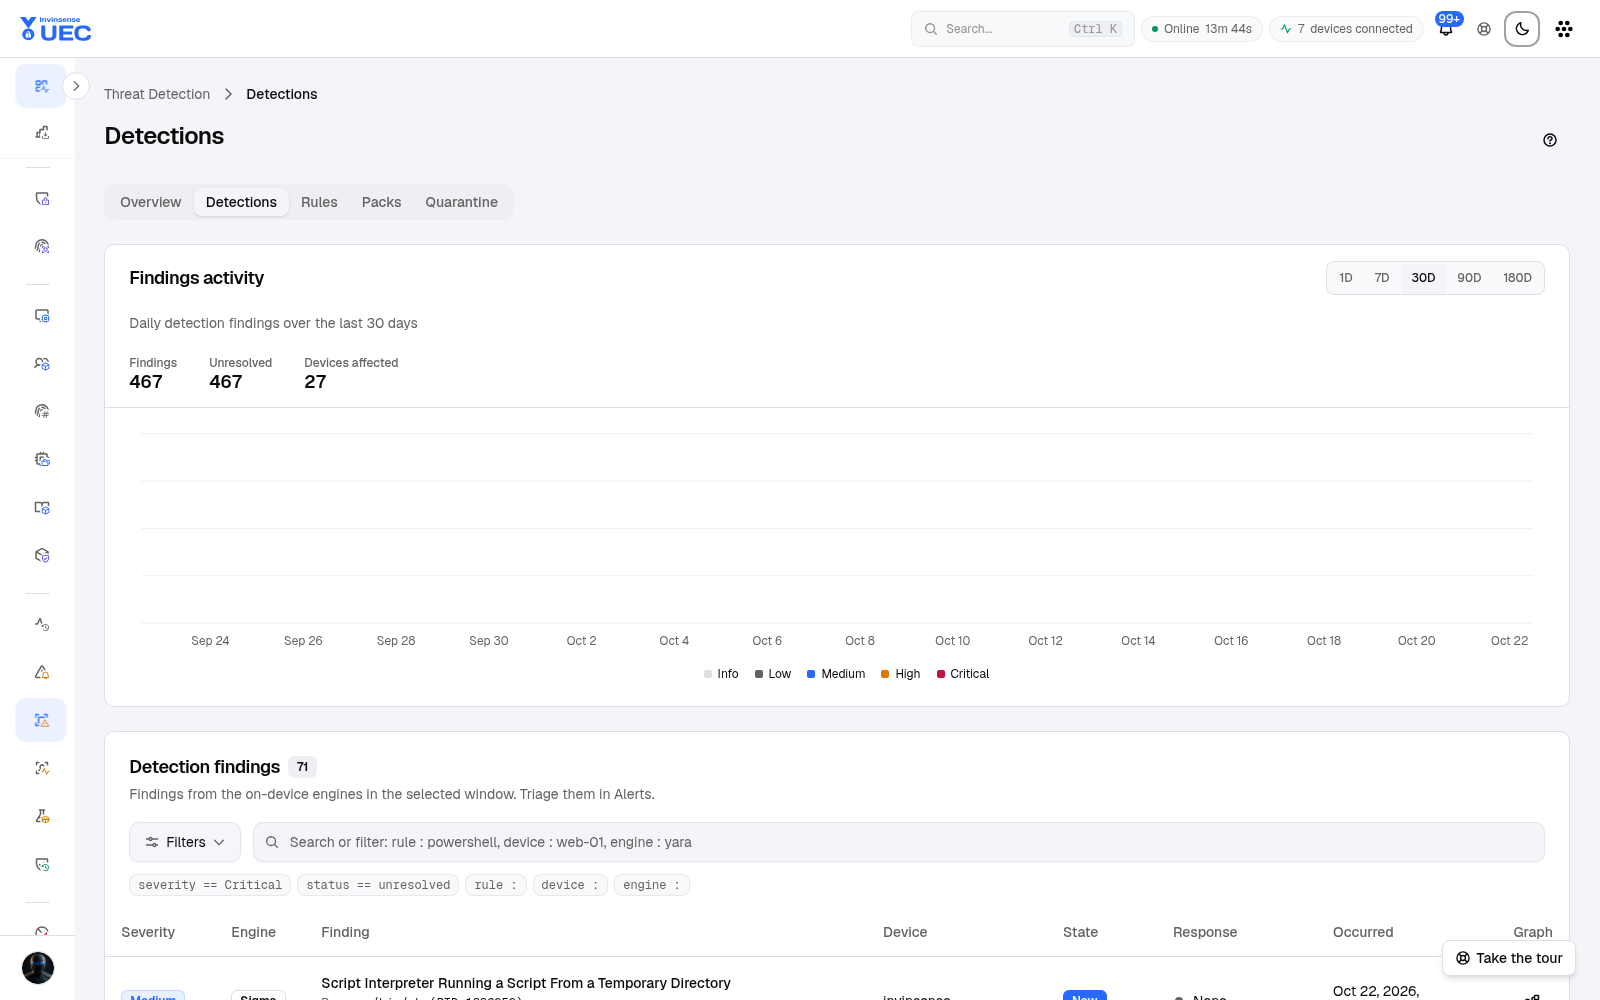The height and width of the screenshot is (1000, 1600).
Task: Select the 180D time range
Action: click(1517, 278)
